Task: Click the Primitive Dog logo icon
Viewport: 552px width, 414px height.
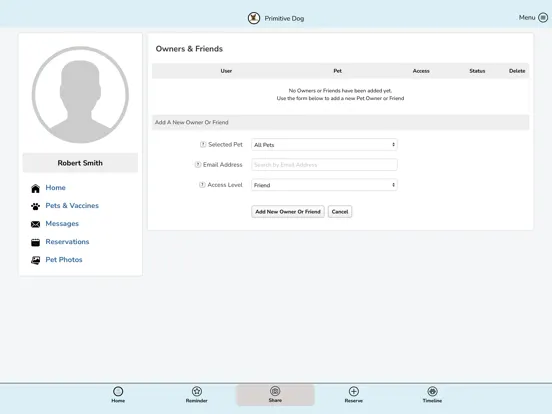Action: coord(253,18)
